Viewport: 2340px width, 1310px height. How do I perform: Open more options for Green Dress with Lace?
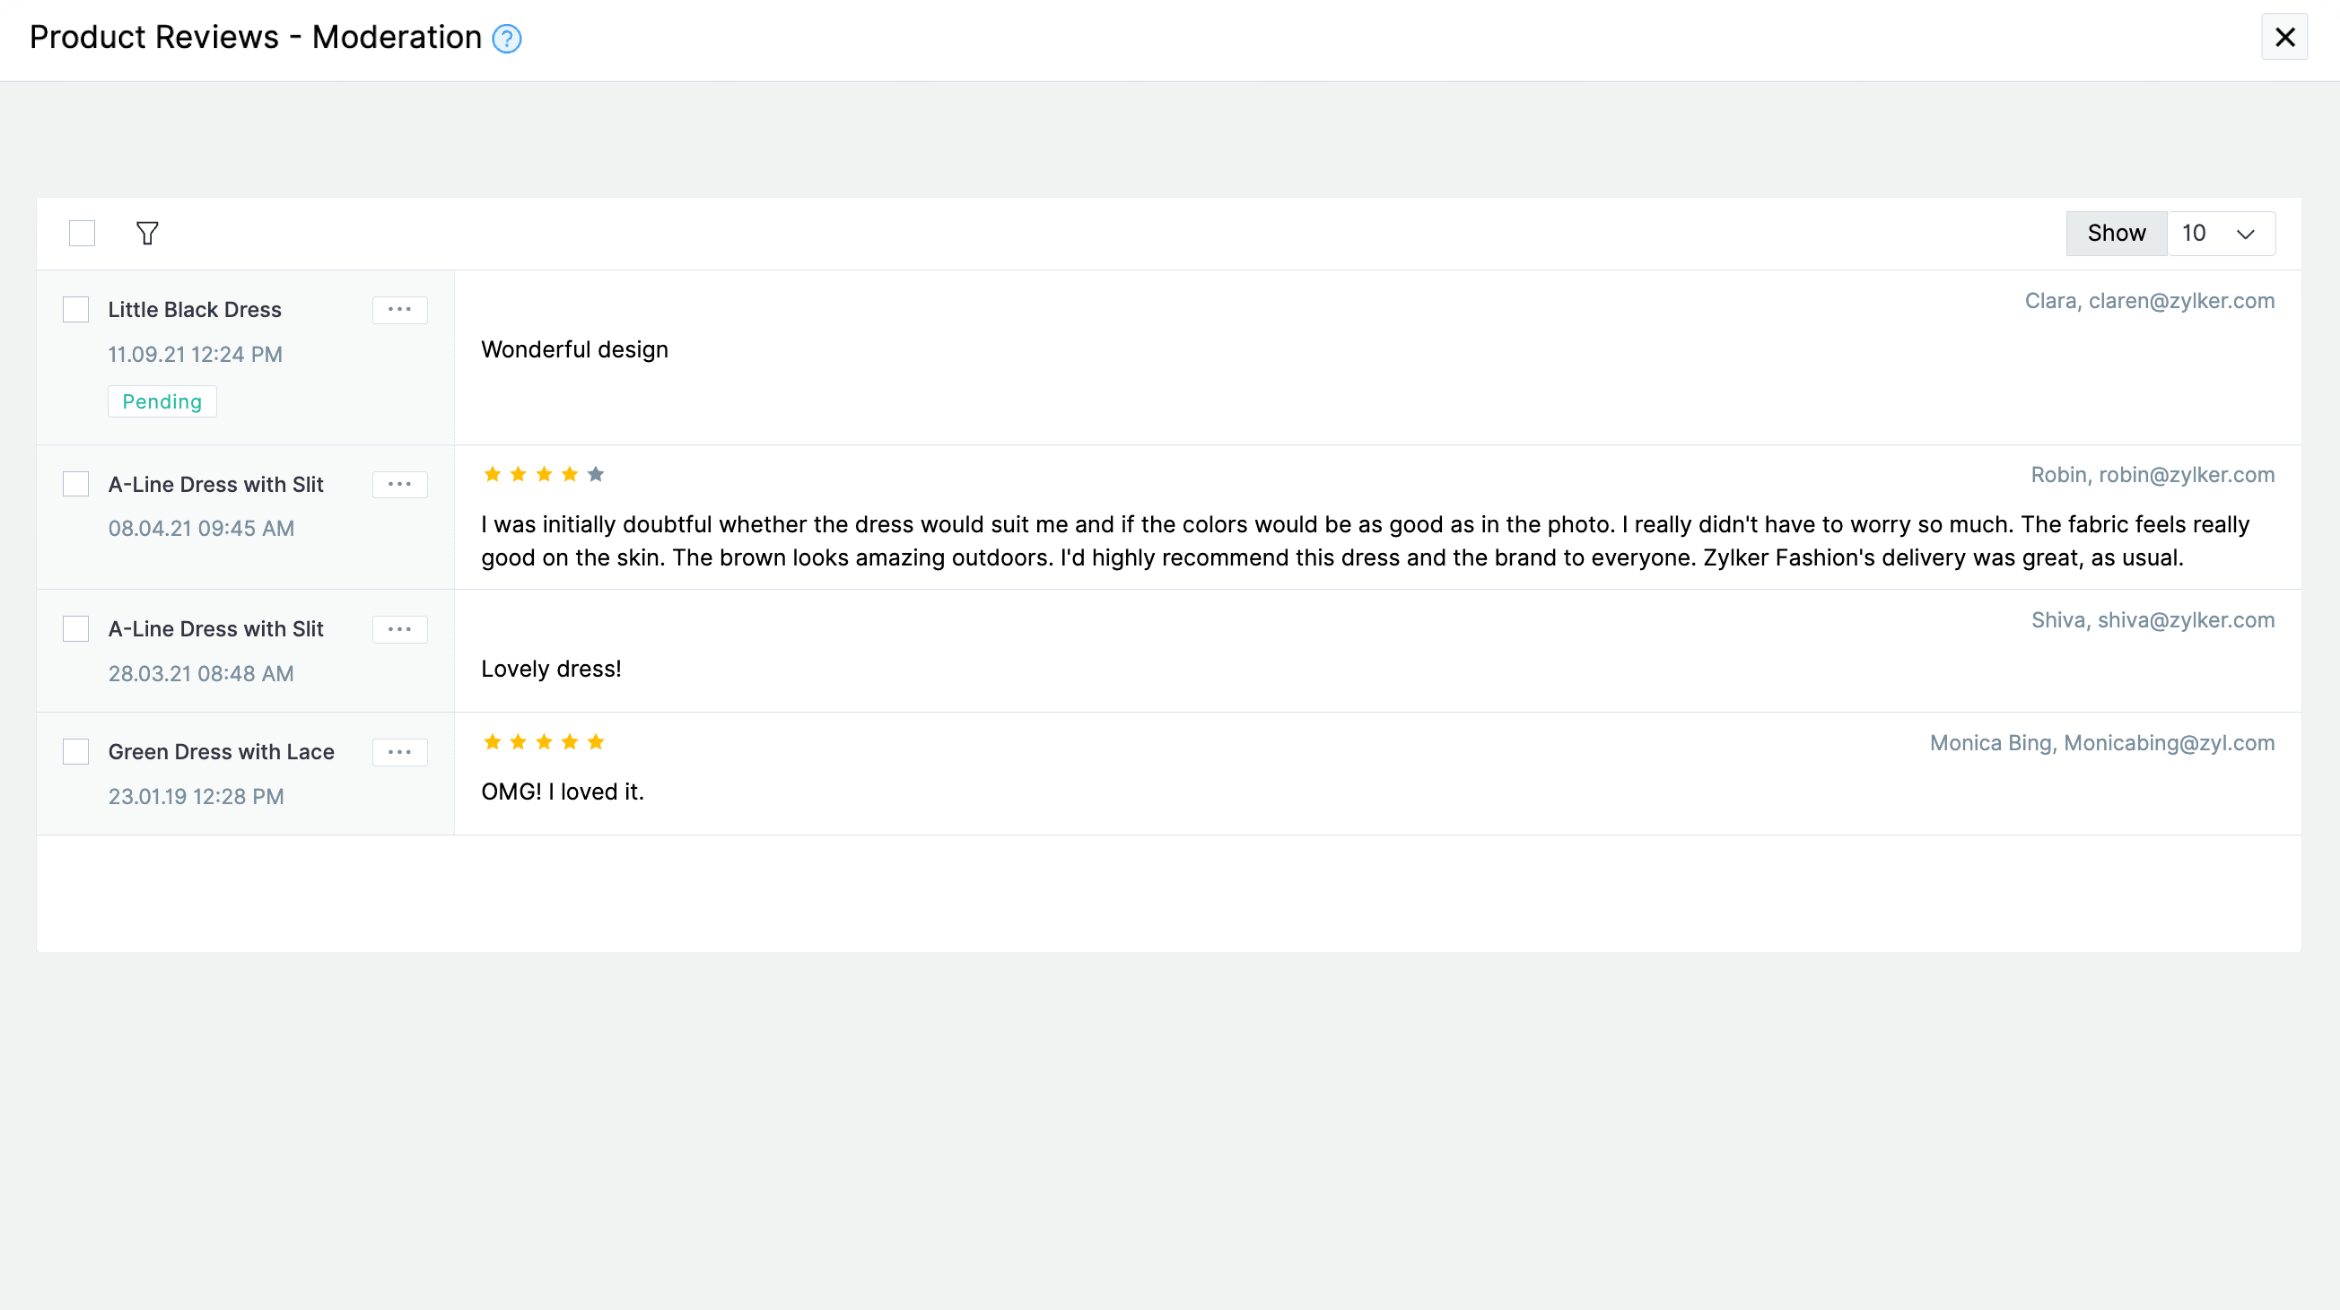point(399,753)
